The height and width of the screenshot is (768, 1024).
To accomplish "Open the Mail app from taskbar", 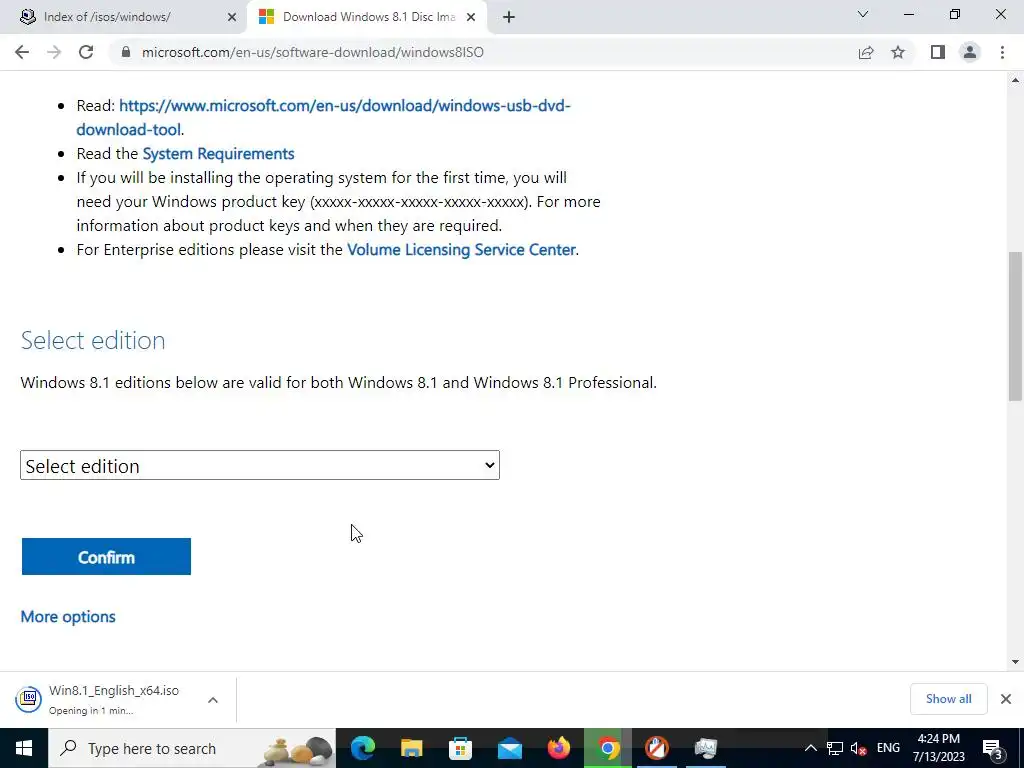I will (x=509, y=748).
